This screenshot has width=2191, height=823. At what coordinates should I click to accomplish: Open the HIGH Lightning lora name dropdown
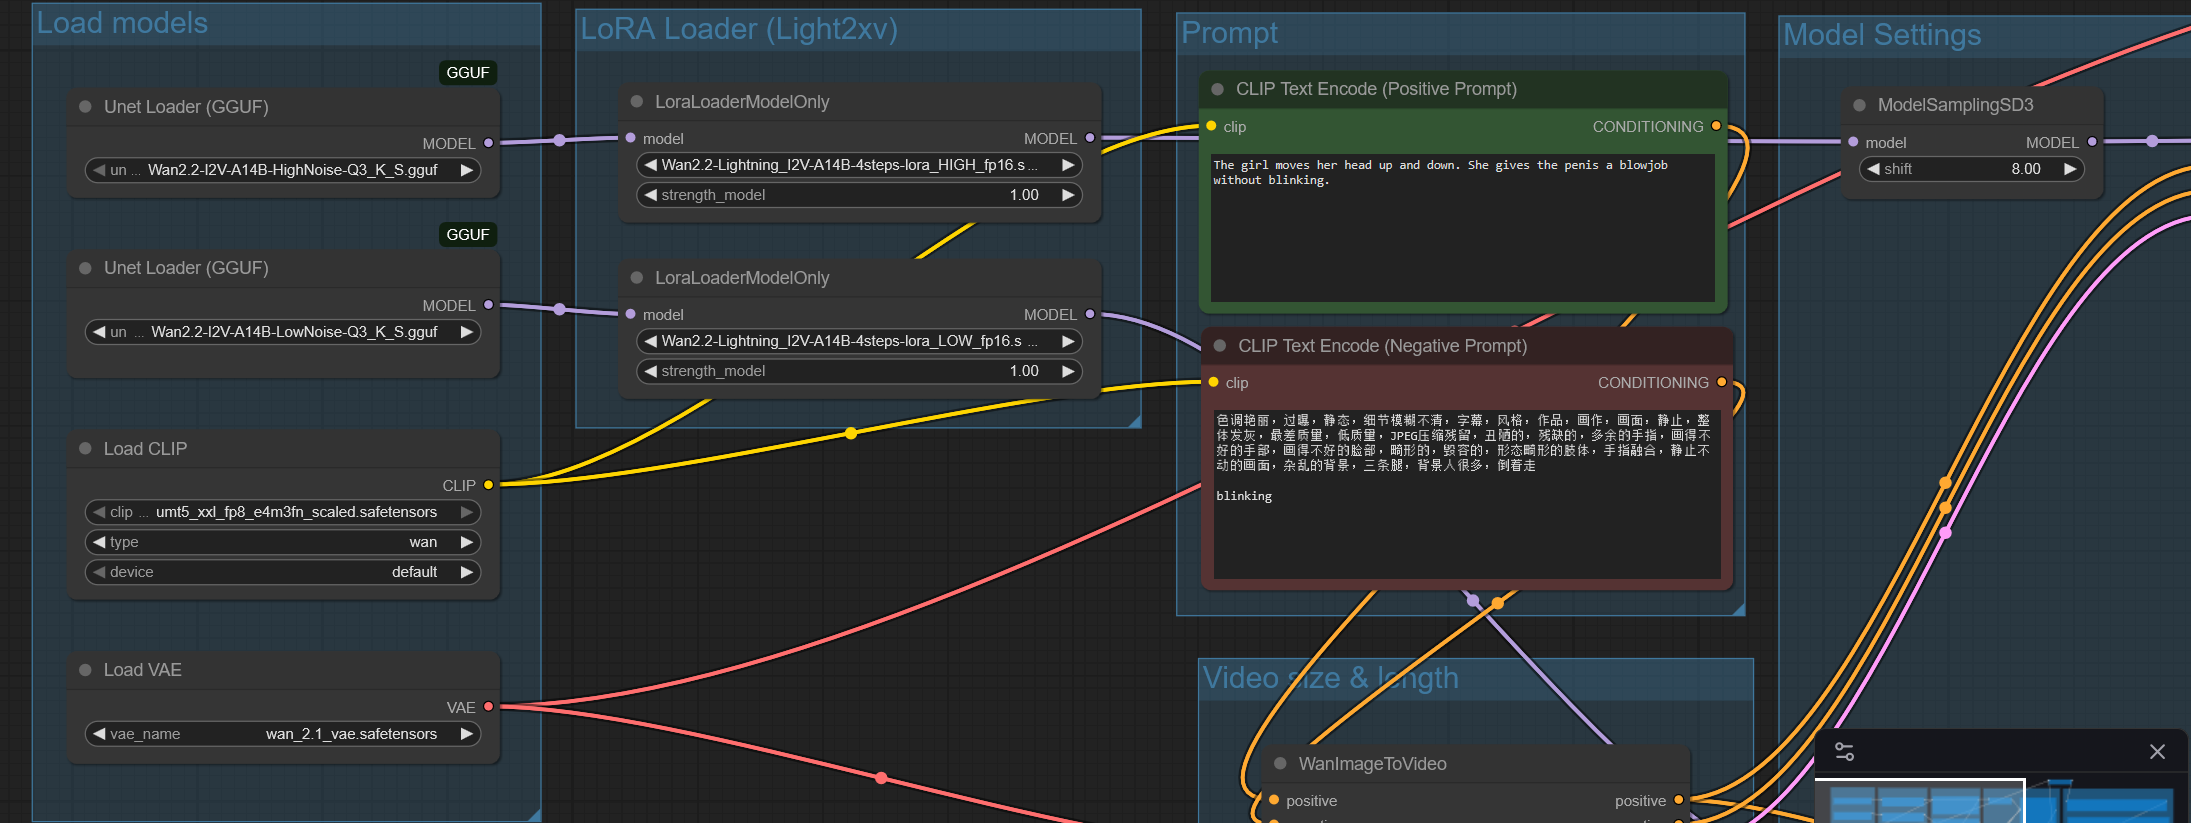coord(860,165)
